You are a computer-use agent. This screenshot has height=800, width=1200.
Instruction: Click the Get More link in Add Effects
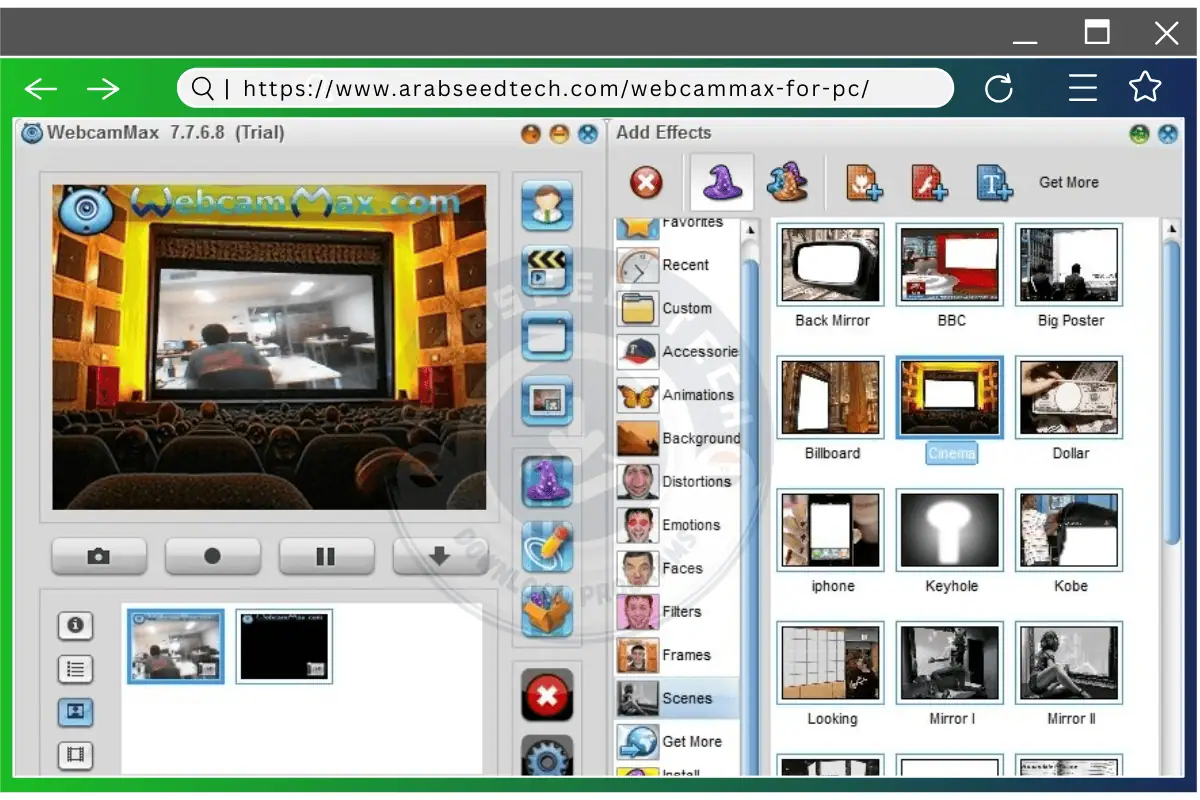[x=1068, y=182]
